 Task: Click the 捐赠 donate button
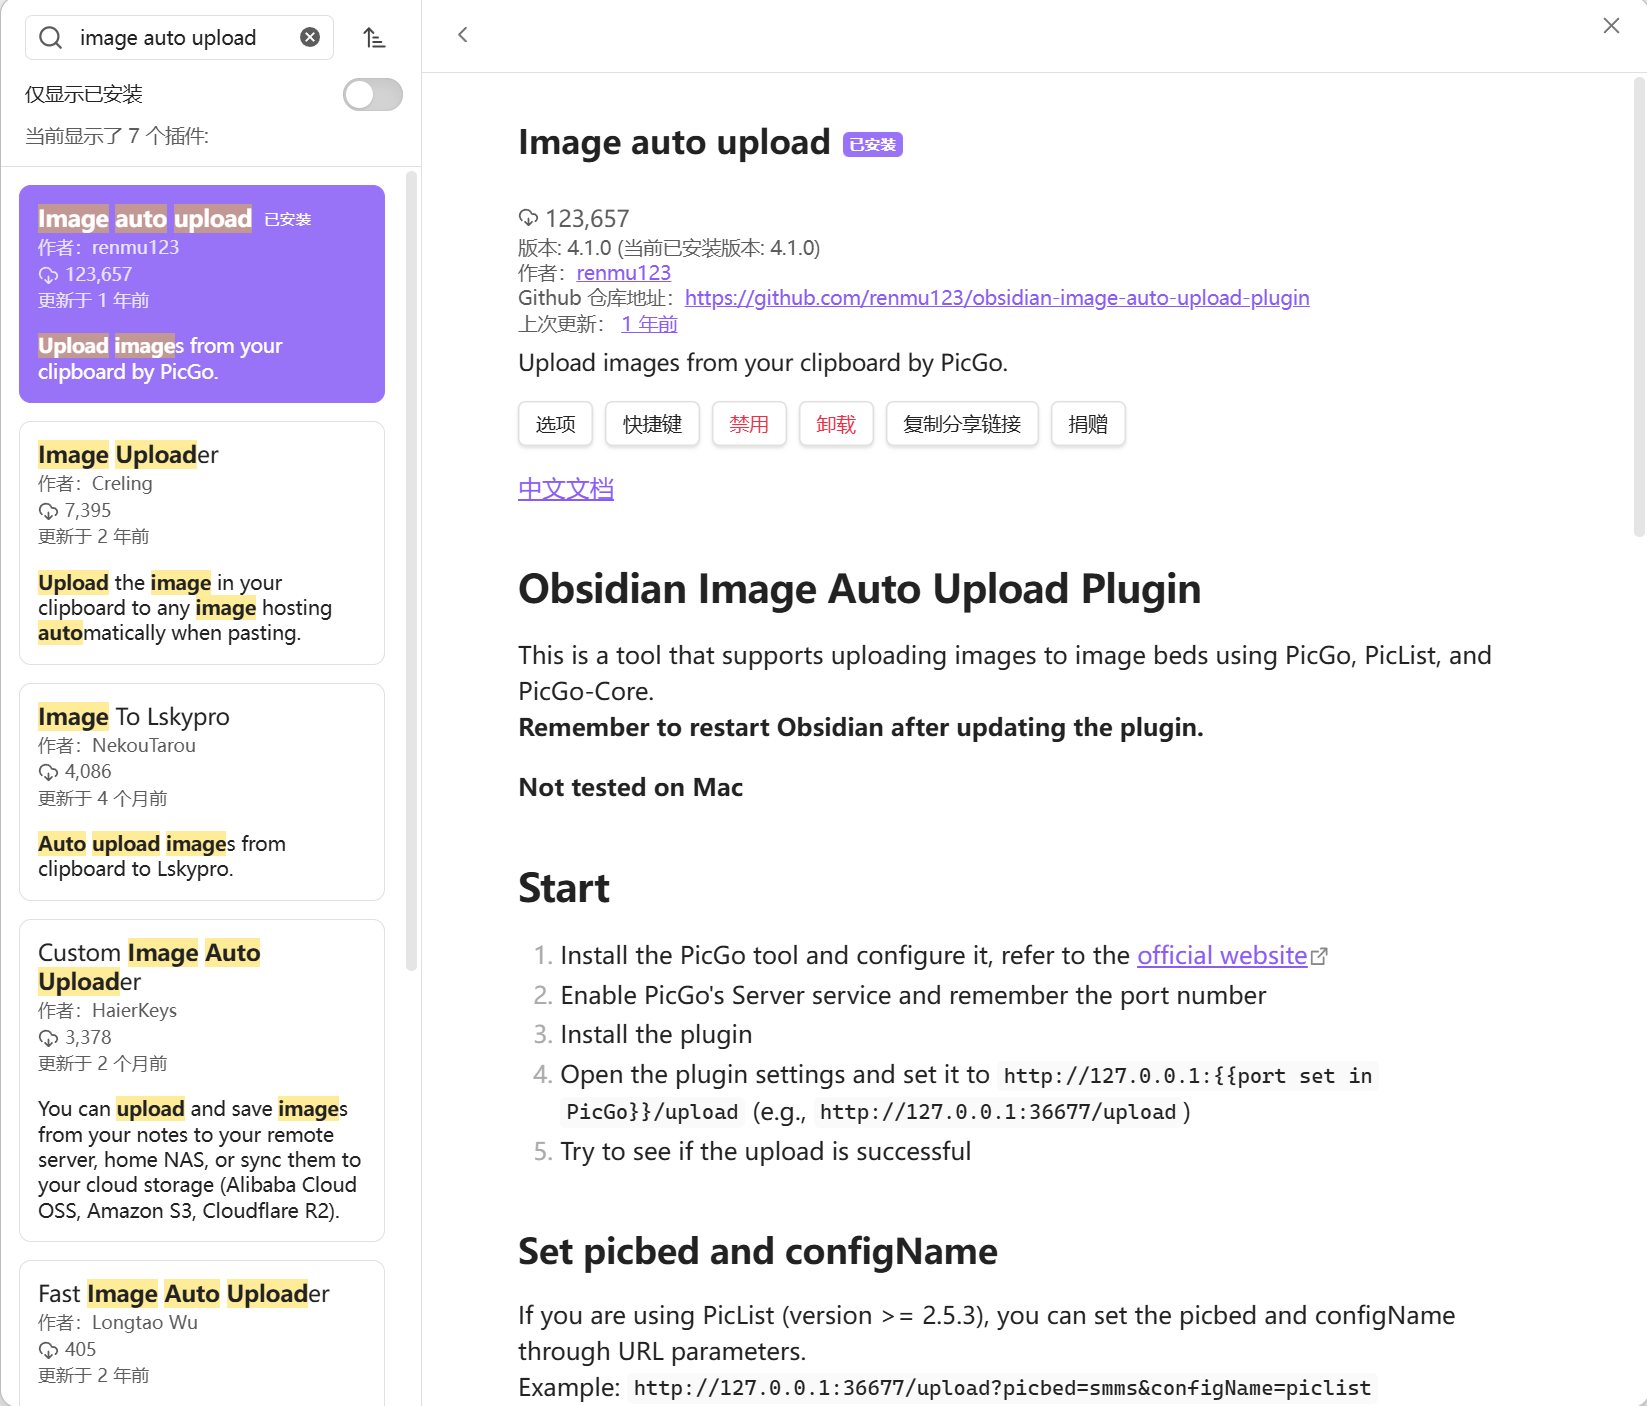click(1088, 424)
